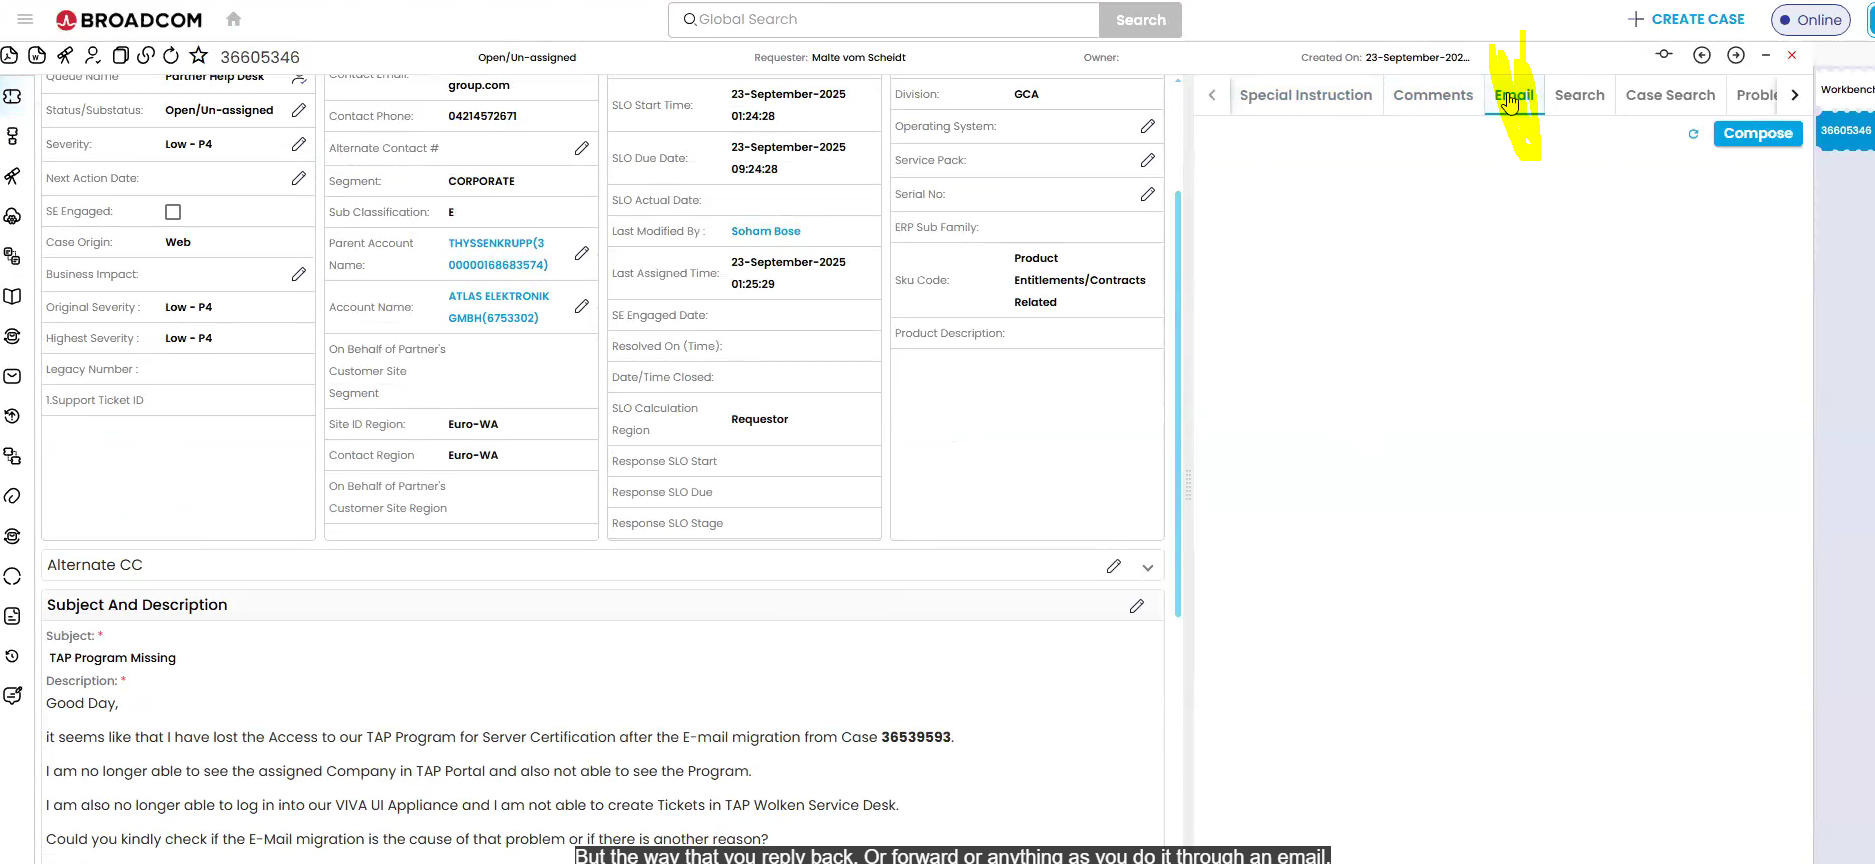Screen dimensions: 1875x864
Task: Go to home via house icon
Action: pyautogui.click(x=234, y=19)
